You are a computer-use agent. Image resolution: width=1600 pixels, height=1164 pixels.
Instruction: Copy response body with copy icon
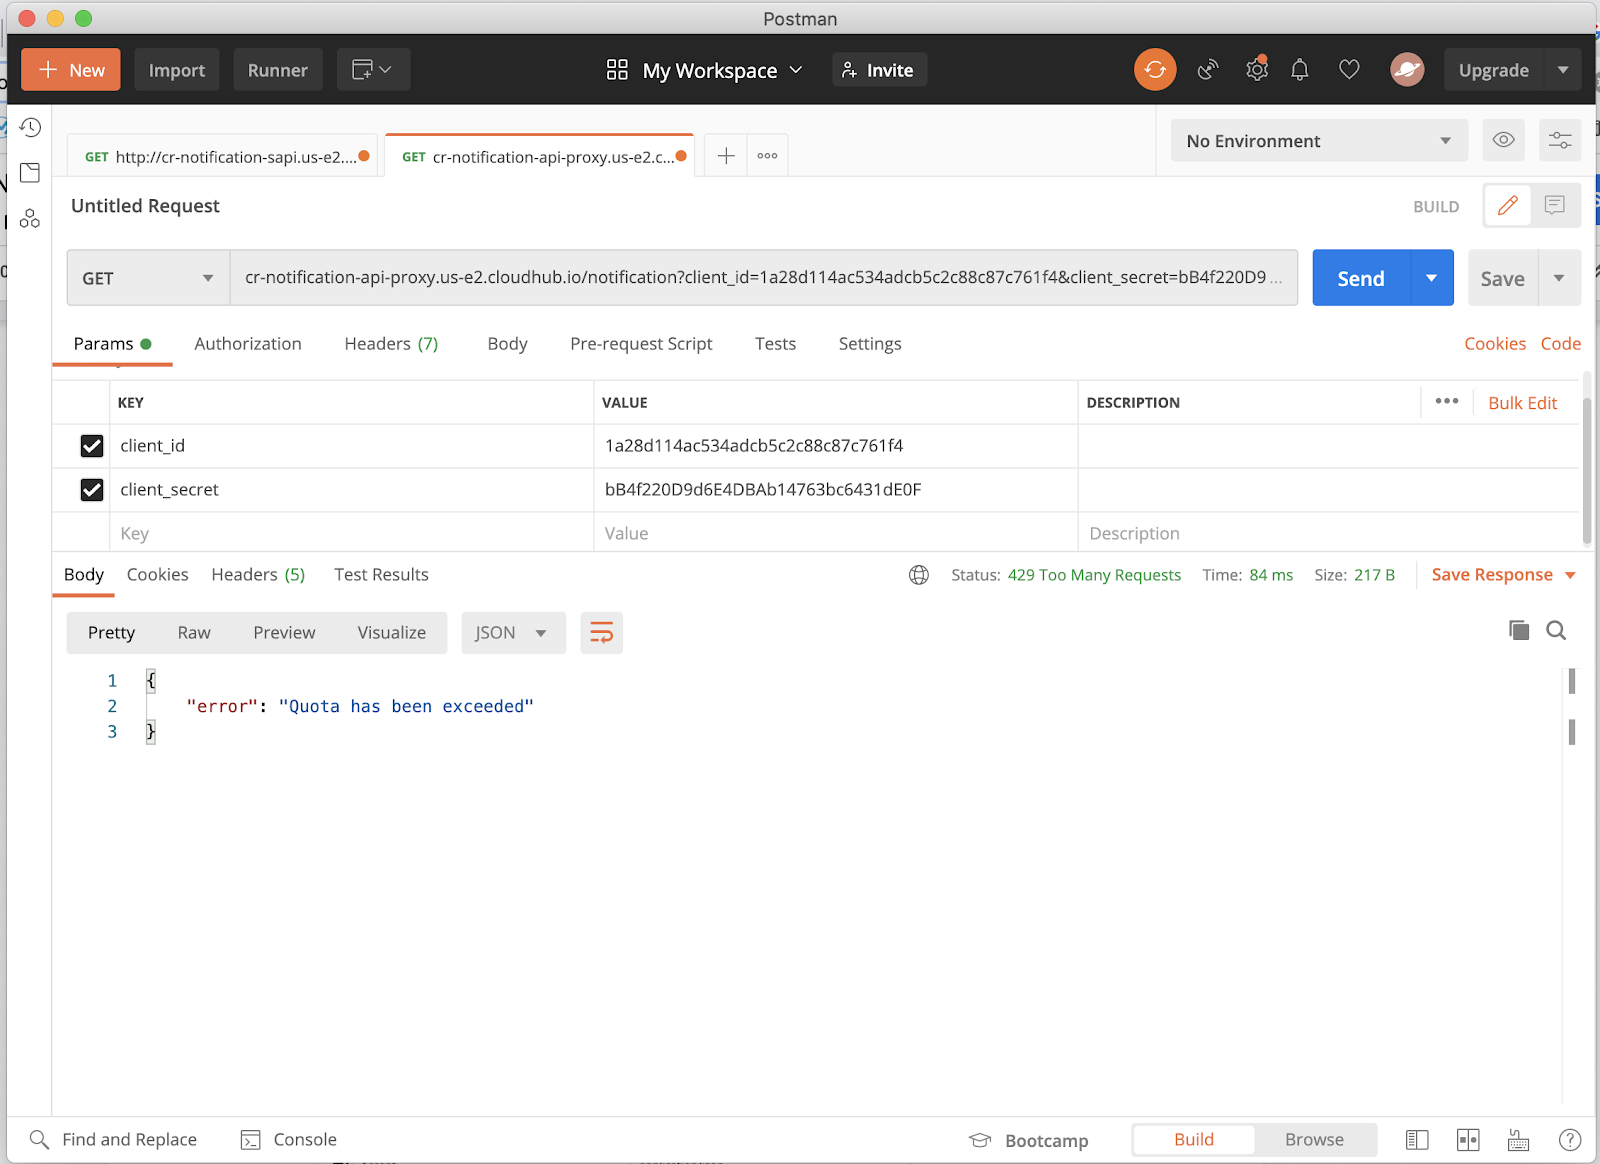point(1518,630)
